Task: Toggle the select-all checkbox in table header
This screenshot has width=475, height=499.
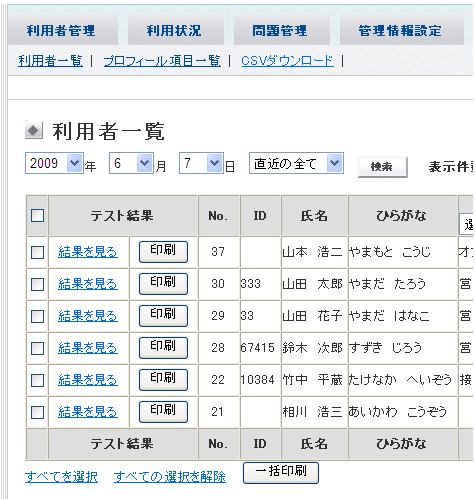Action: point(37,215)
